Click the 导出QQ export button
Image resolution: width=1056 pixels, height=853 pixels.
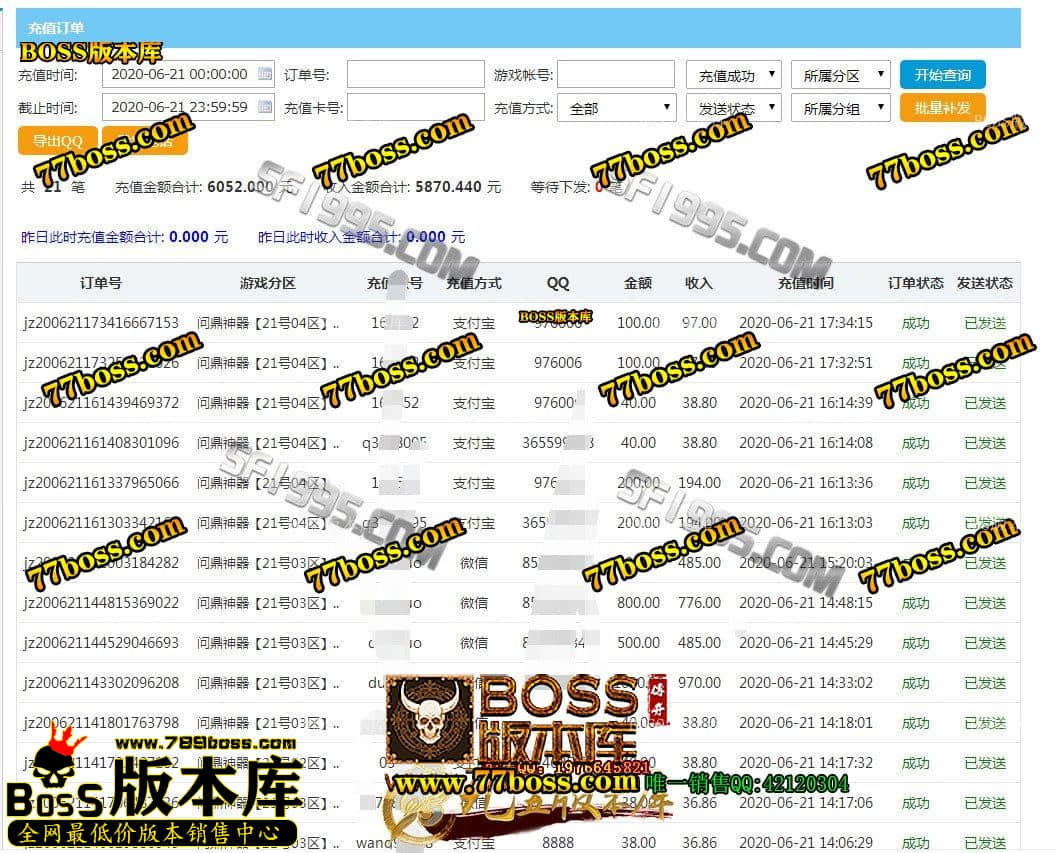tap(57, 141)
